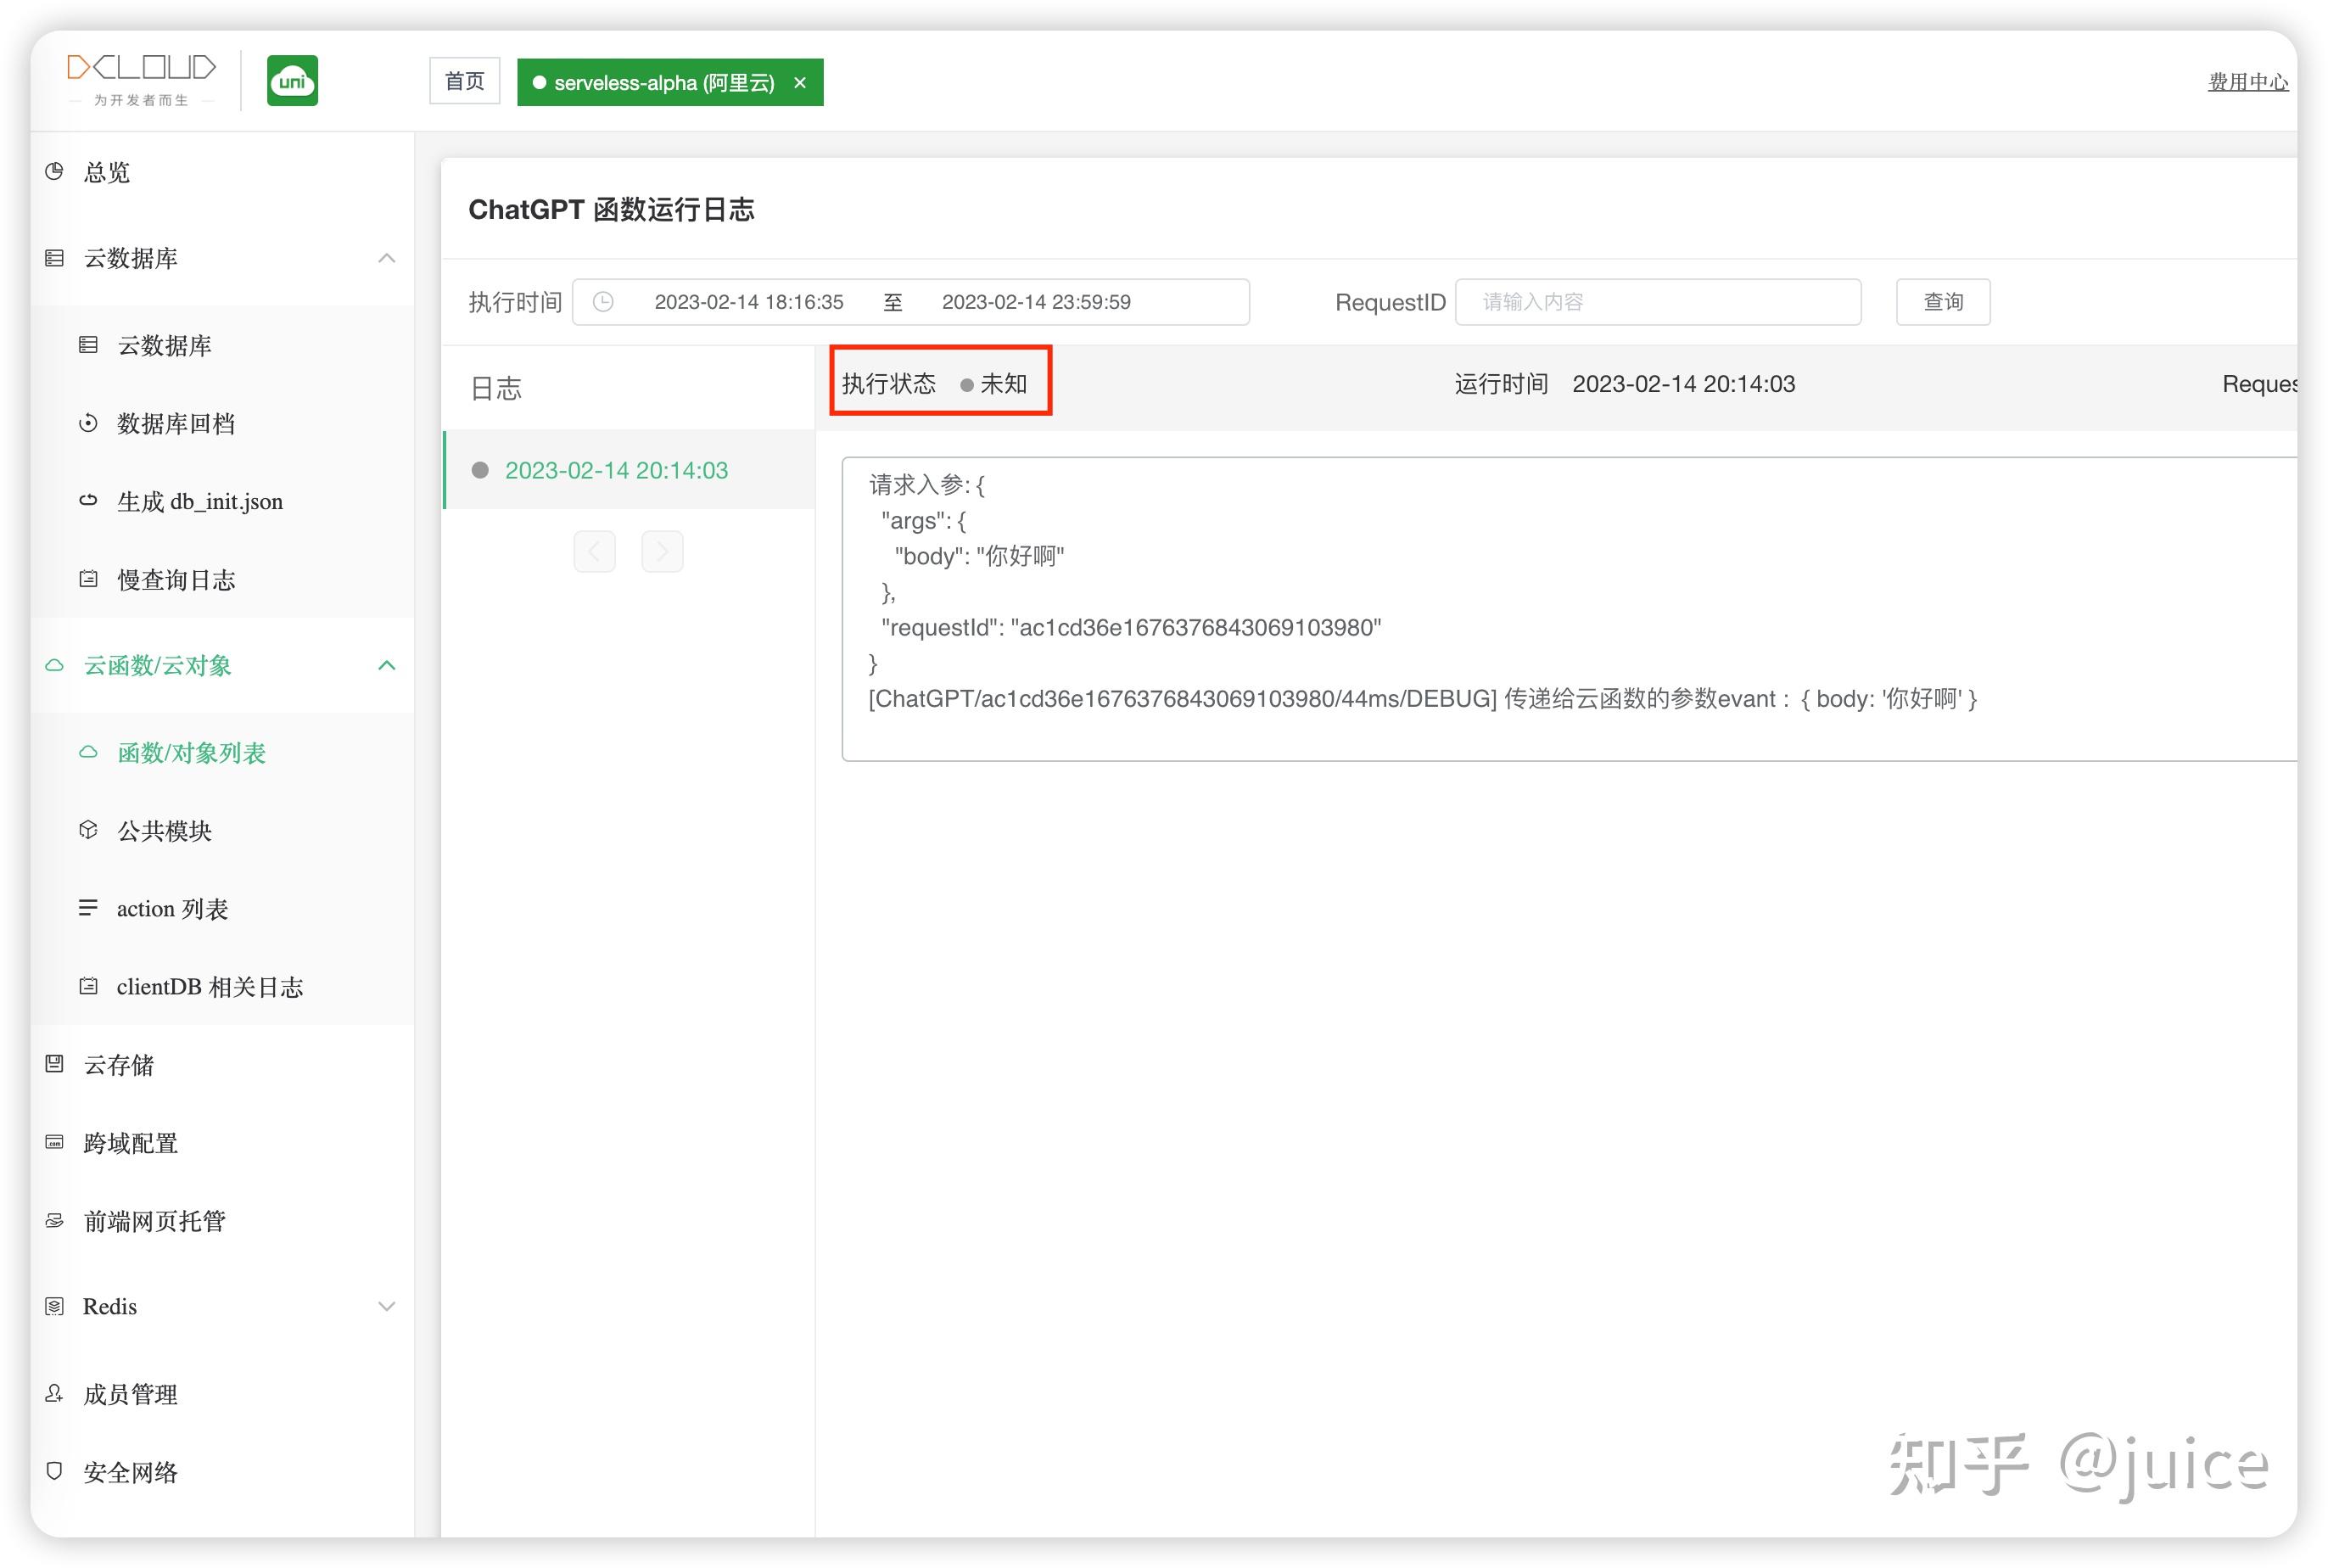Open 总览 overview page
This screenshot has height=1568, width=2328.
tap(222, 172)
